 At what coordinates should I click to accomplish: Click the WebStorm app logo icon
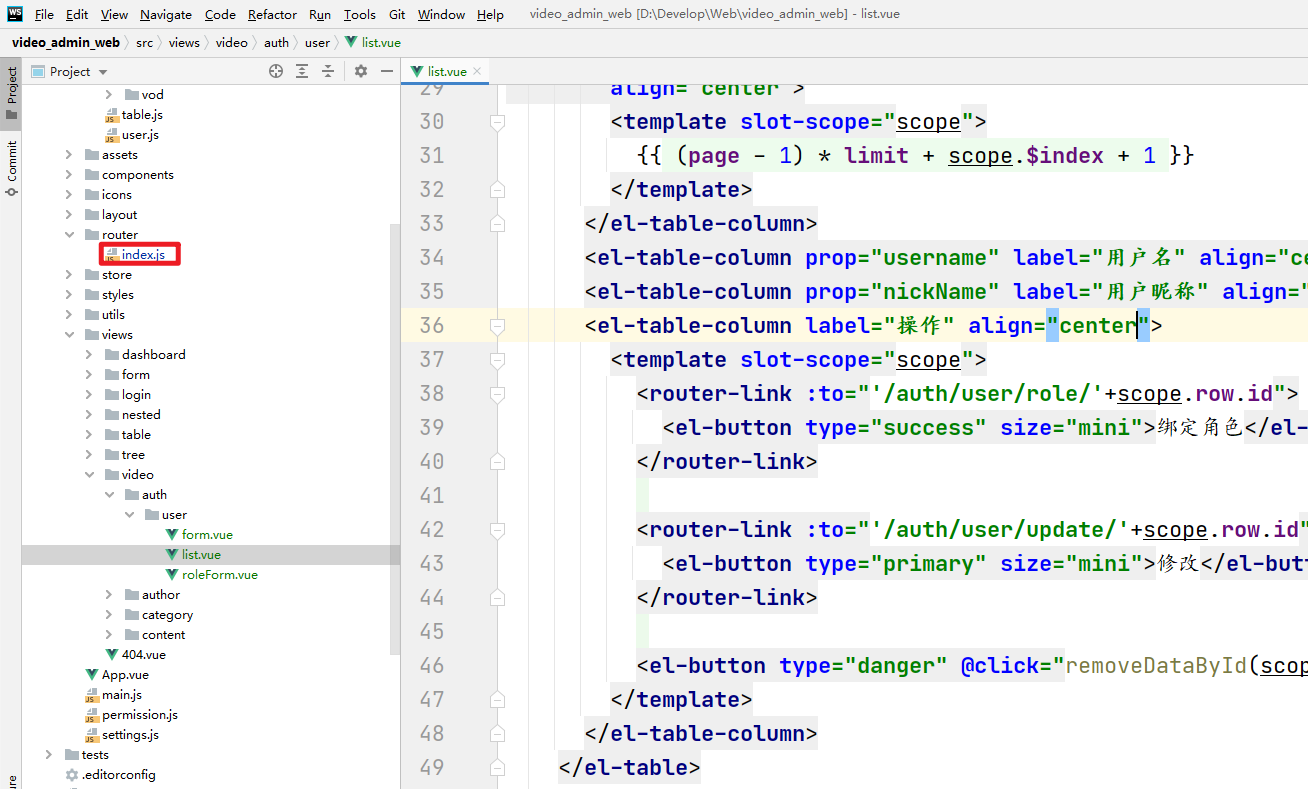click(x=14, y=14)
